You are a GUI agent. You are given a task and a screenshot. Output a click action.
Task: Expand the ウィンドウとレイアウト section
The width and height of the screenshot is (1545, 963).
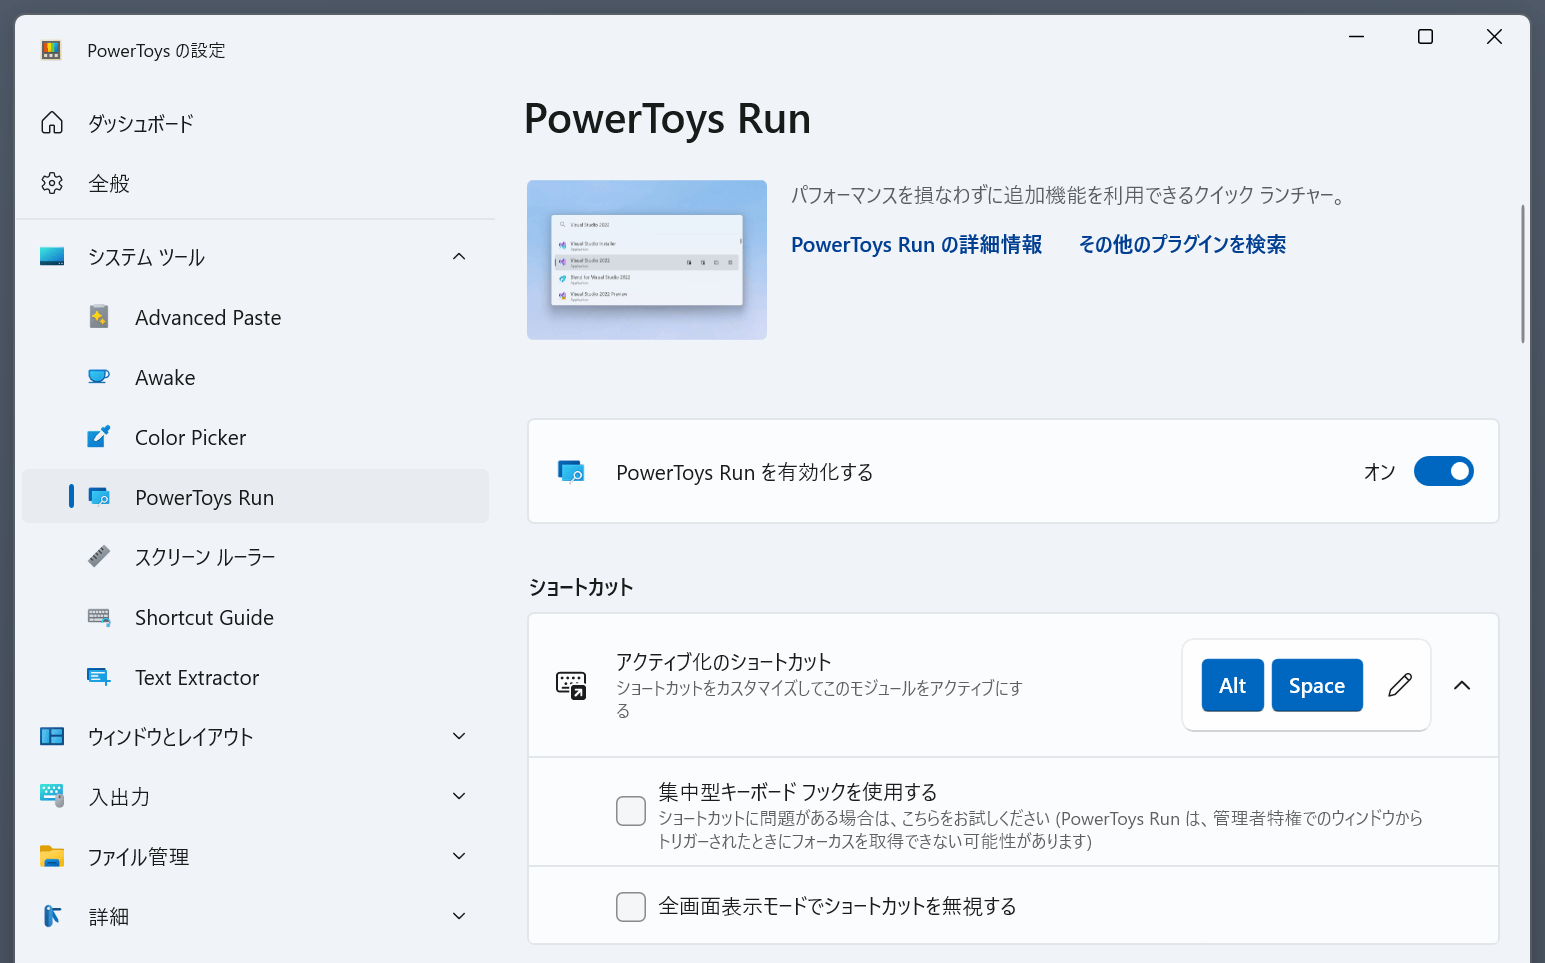coord(459,737)
